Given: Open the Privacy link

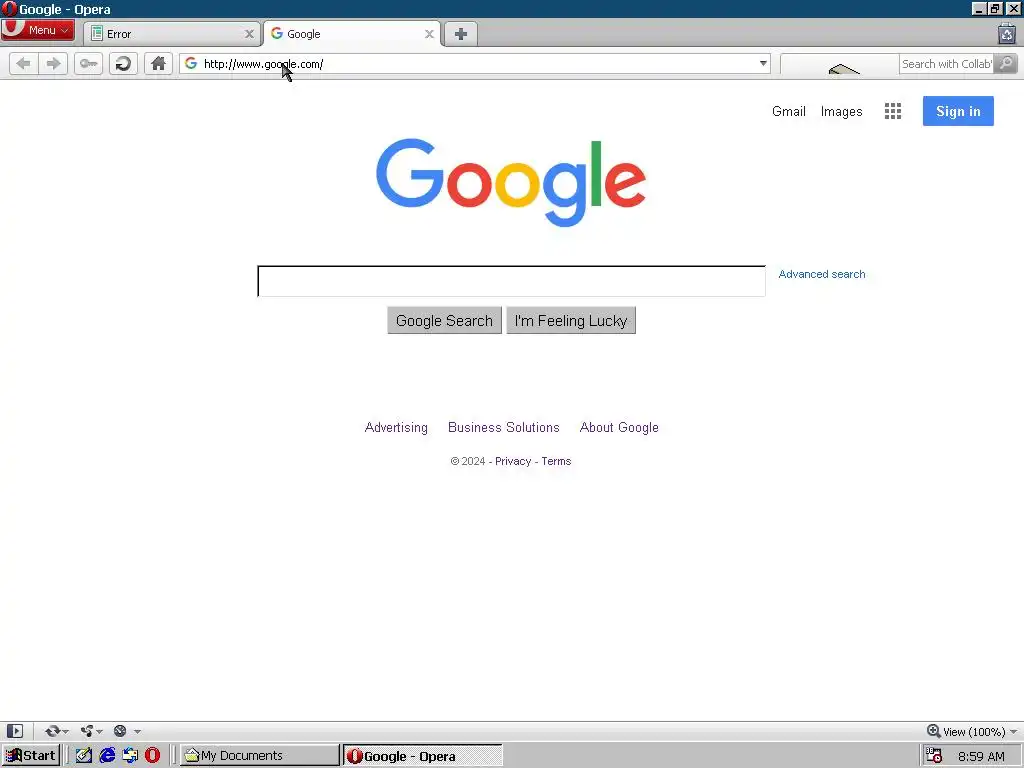Looking at the screenshot, I should (513, 461).
